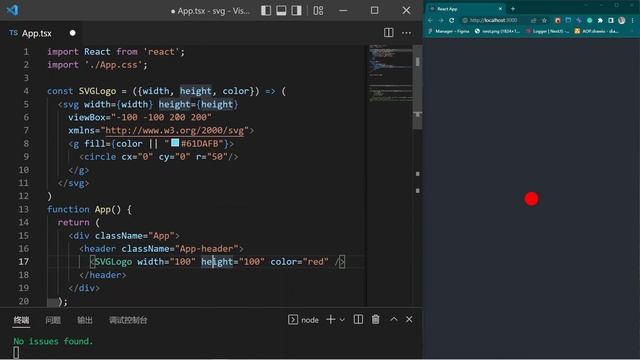Bookmark page with star icon
This screenshot has height=360, width=640.
(544, 20)
